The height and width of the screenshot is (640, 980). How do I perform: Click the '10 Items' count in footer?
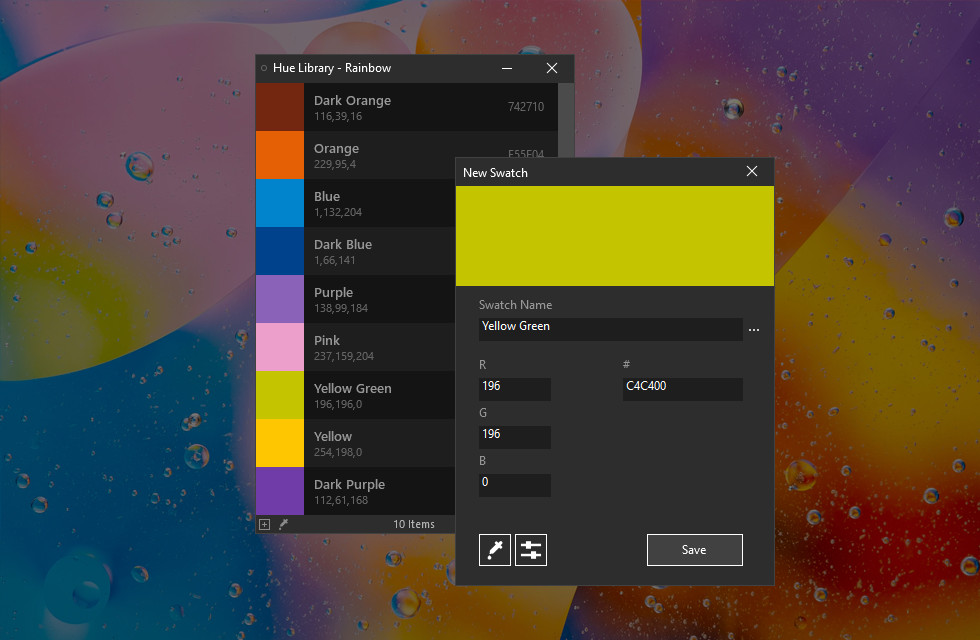[414, 524]
